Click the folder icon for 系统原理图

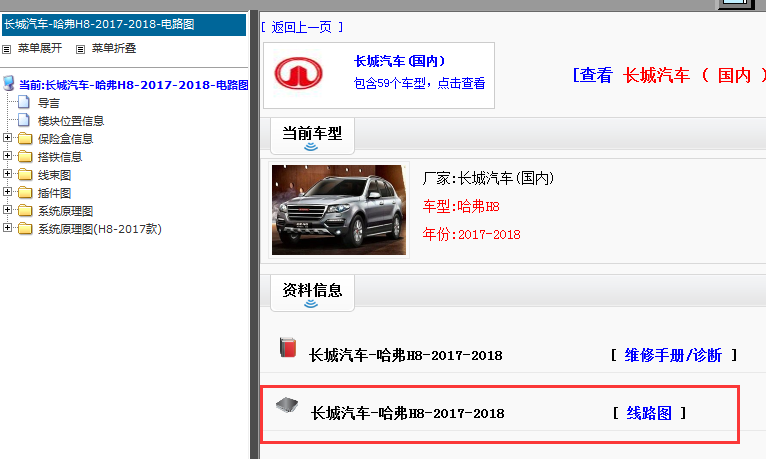point(25,211)
